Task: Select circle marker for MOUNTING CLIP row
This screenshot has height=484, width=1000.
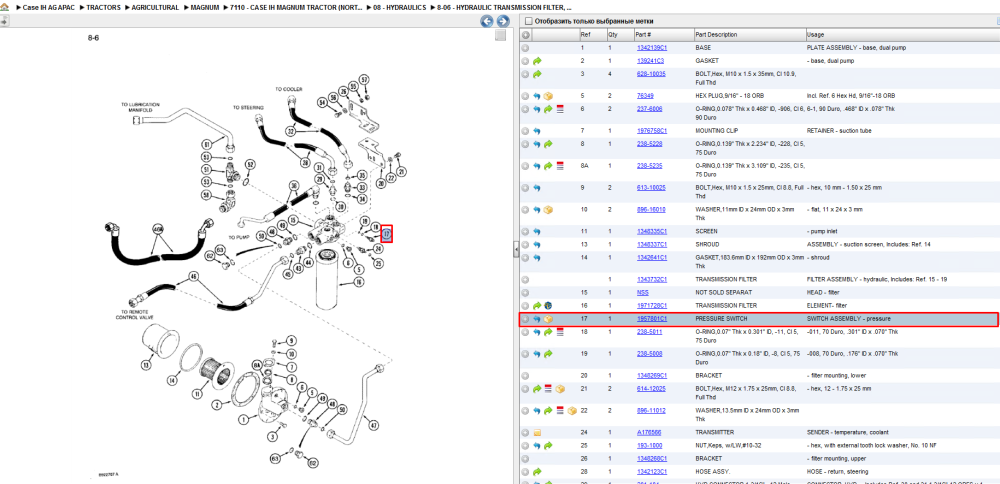Action: coord(526,131)
